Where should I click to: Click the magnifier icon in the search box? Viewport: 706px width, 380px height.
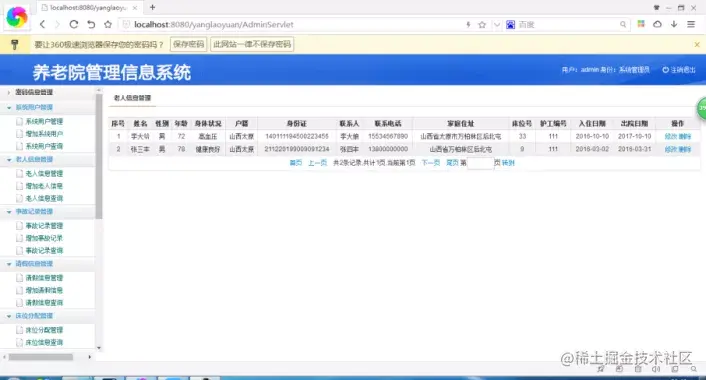point(623,25)
